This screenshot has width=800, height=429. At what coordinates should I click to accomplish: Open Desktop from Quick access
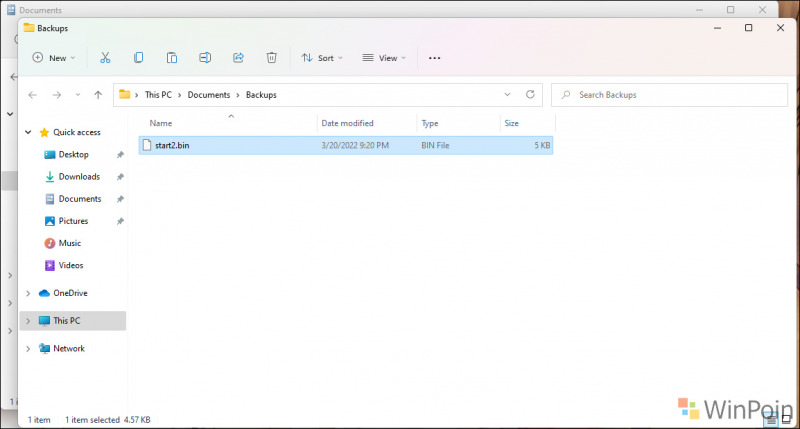tap(73, 155)
